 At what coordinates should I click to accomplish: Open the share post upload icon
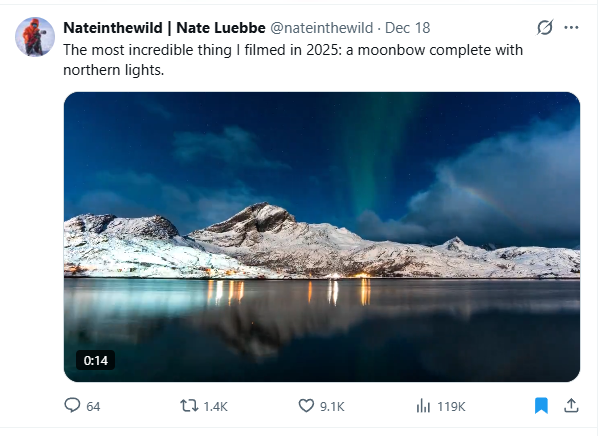point(571,406)
